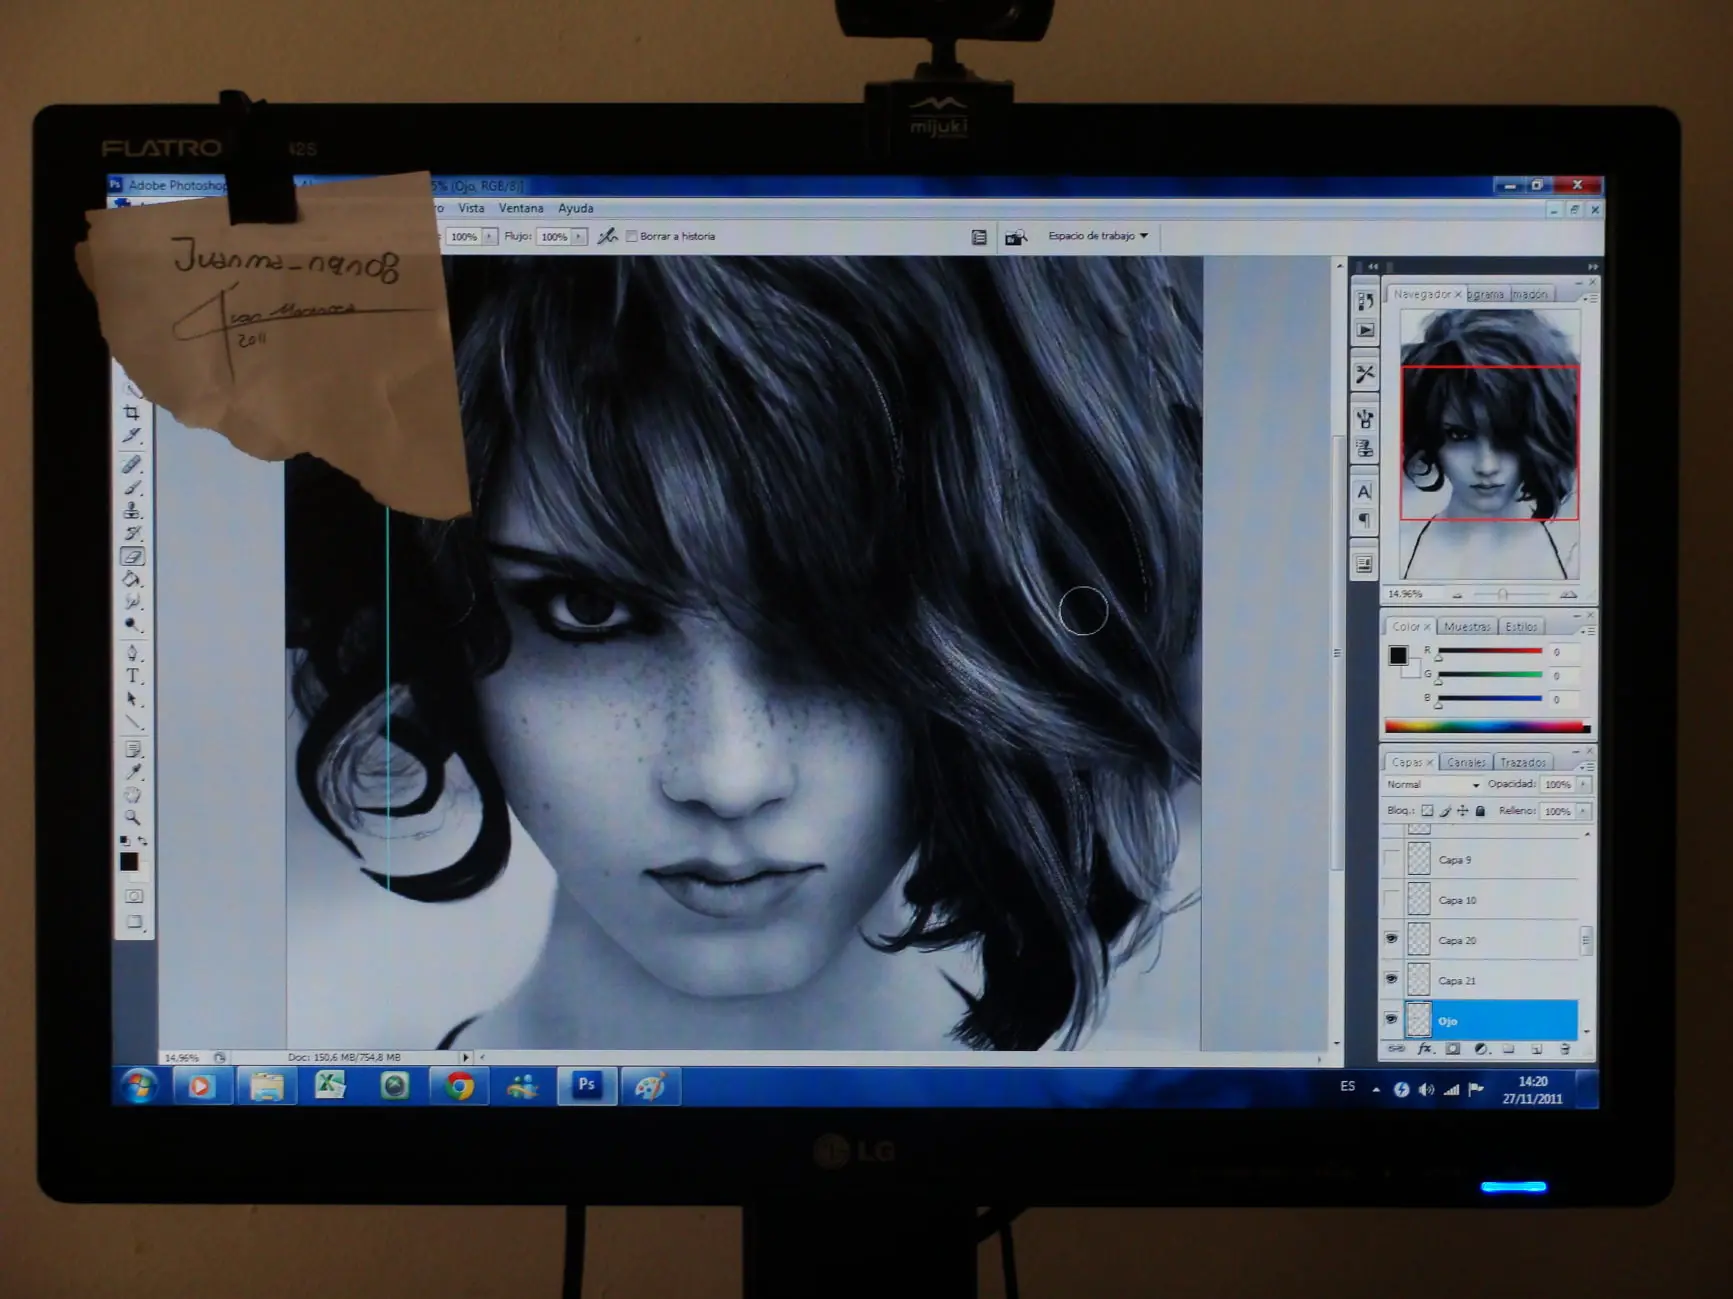Screen dimensions: 1733x1299
Task: Enable the Borrar a historia checkbox
Action: point(631,237)
